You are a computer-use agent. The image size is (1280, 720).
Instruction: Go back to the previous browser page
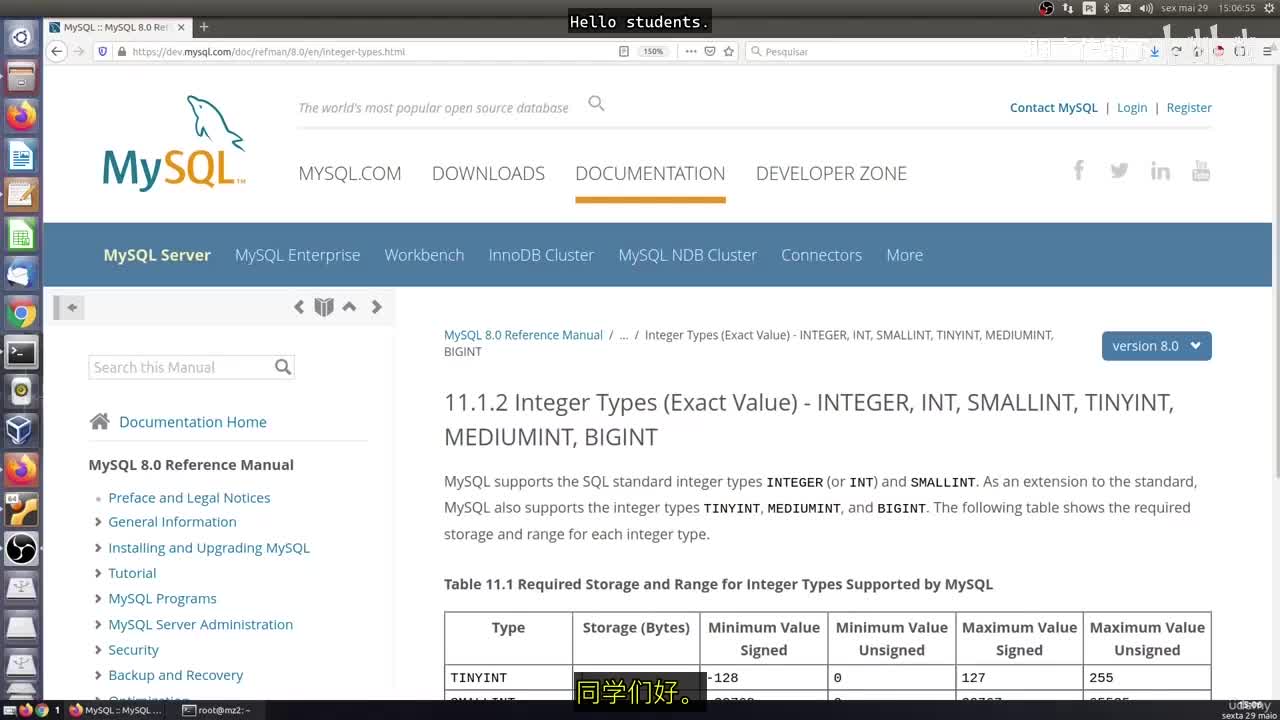click(57, 51)
